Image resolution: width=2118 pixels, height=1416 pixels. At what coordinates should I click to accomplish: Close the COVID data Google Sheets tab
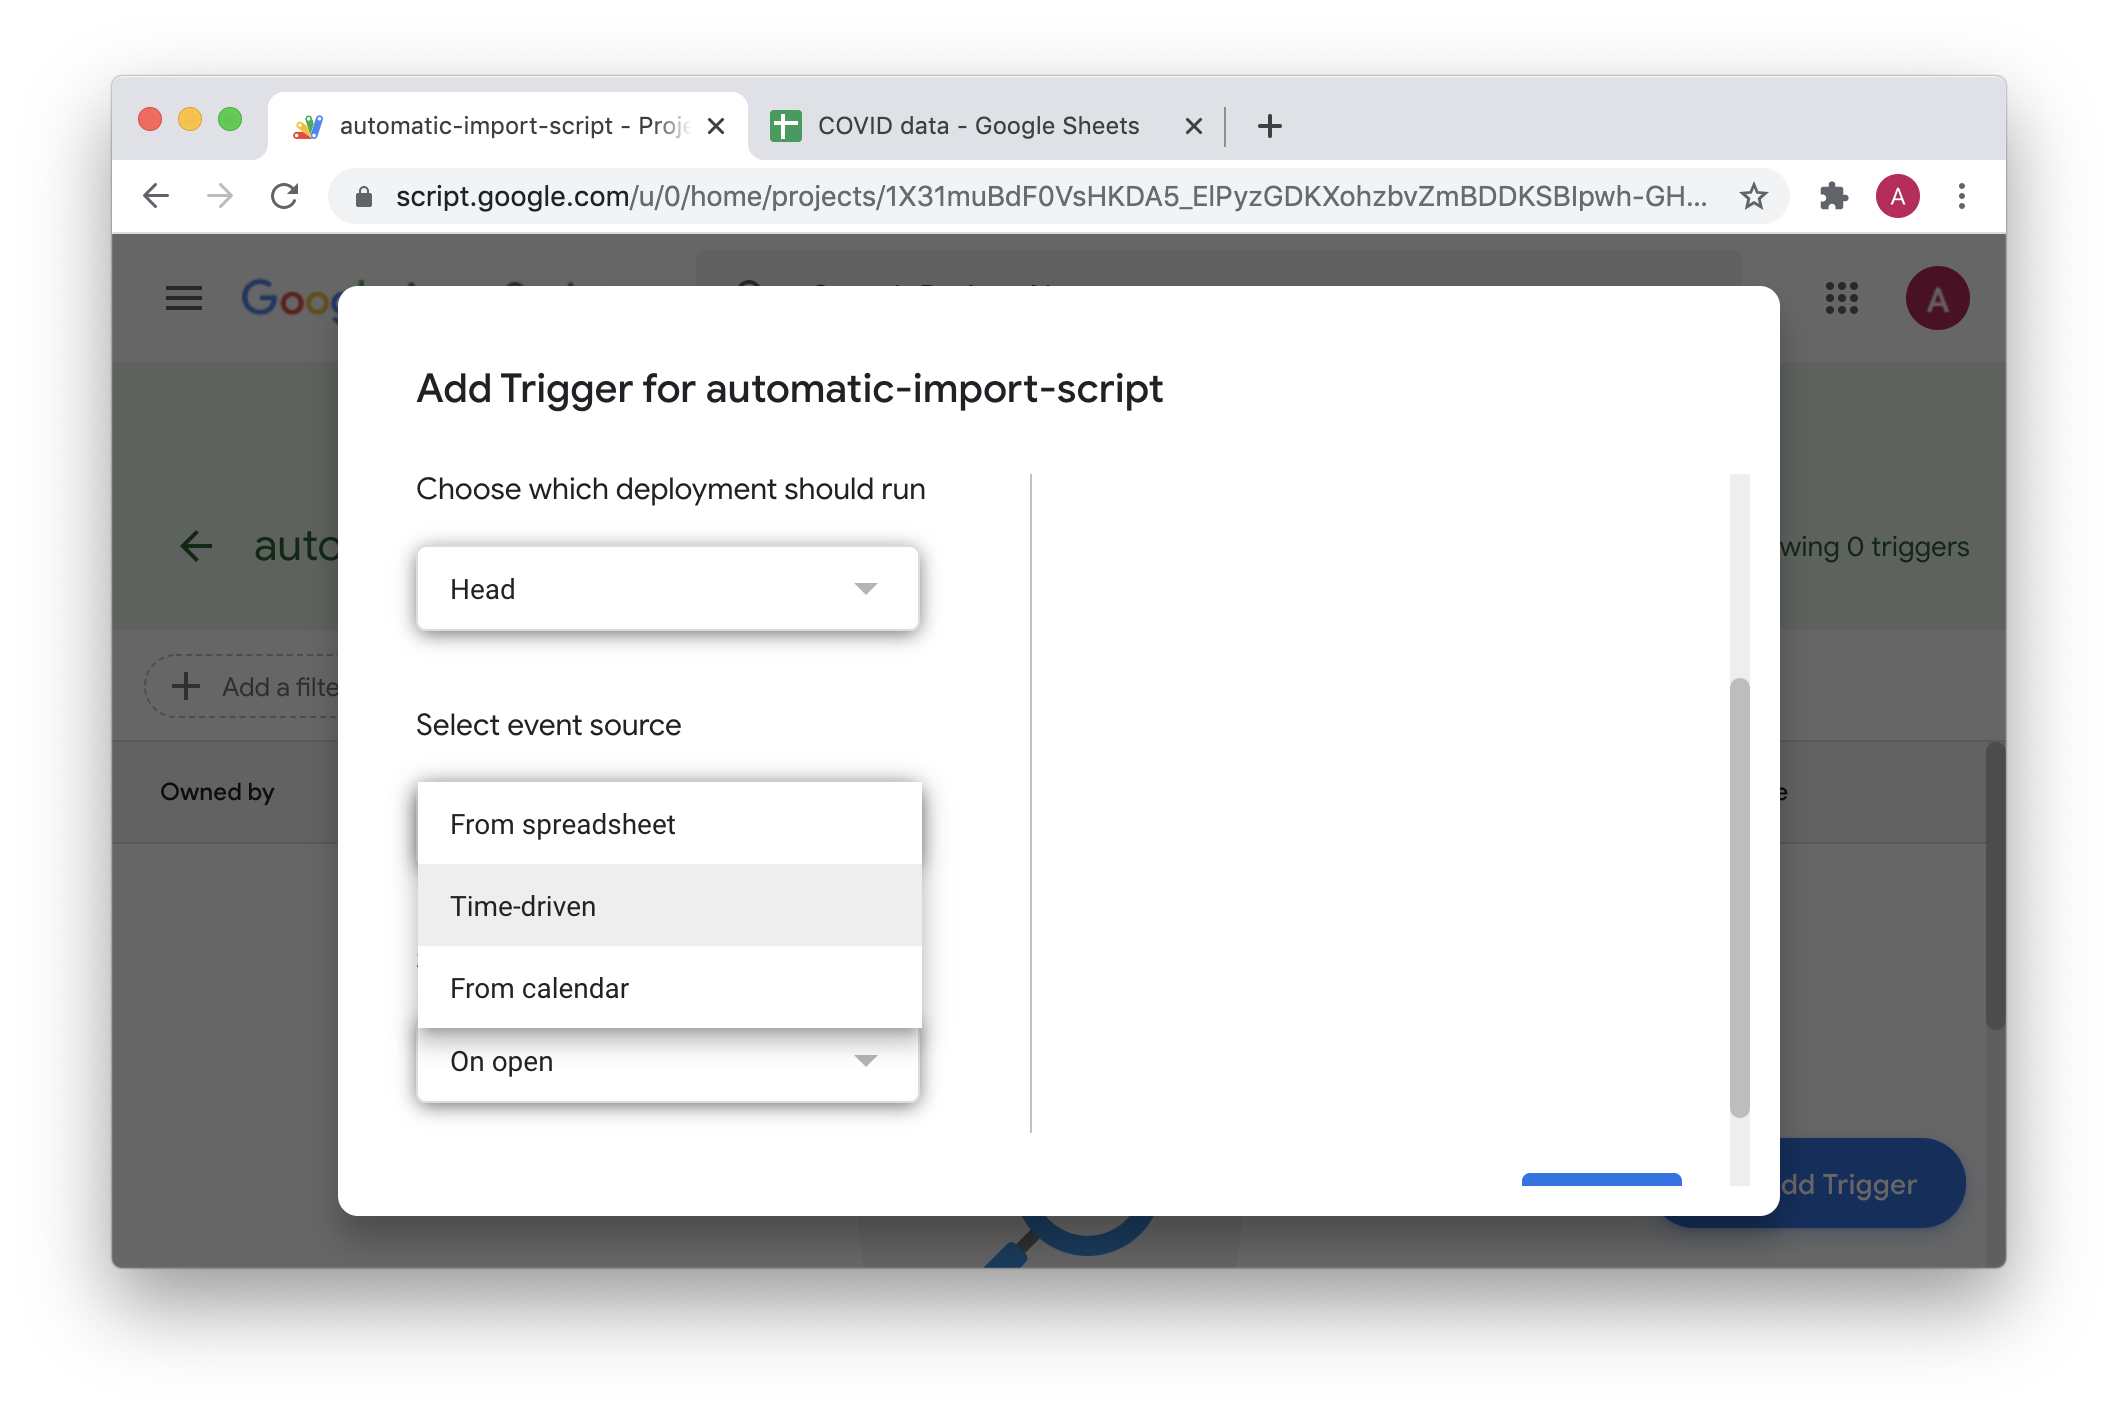click(x=1193, y=126)
